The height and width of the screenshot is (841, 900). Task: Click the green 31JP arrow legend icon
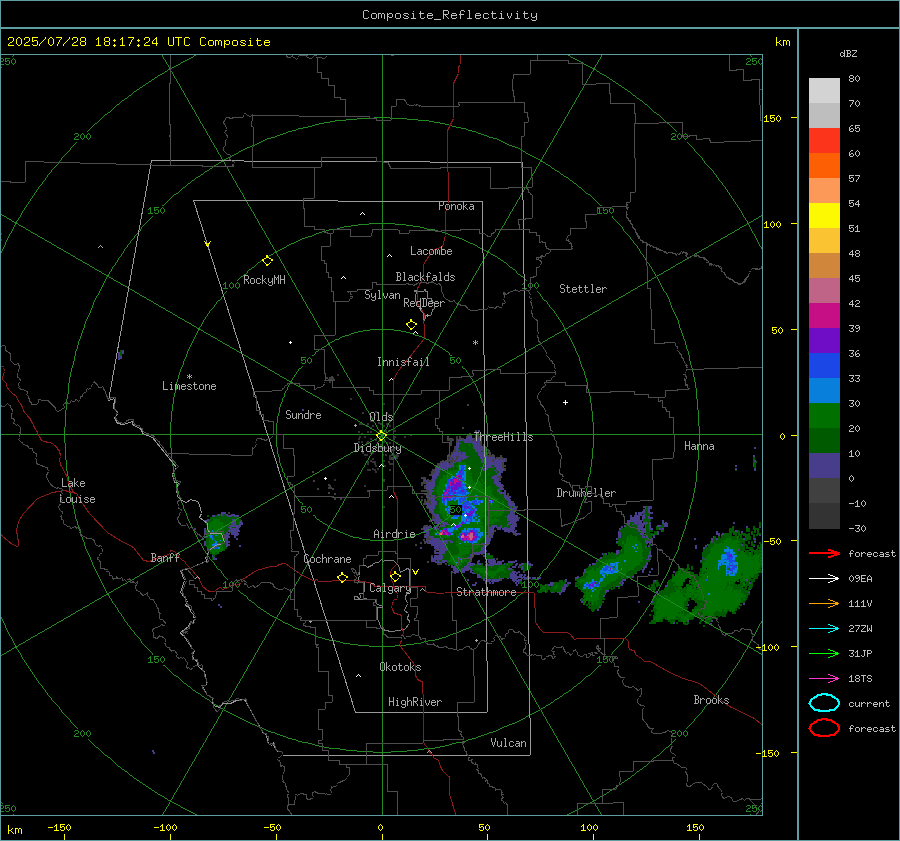[824, 653]
